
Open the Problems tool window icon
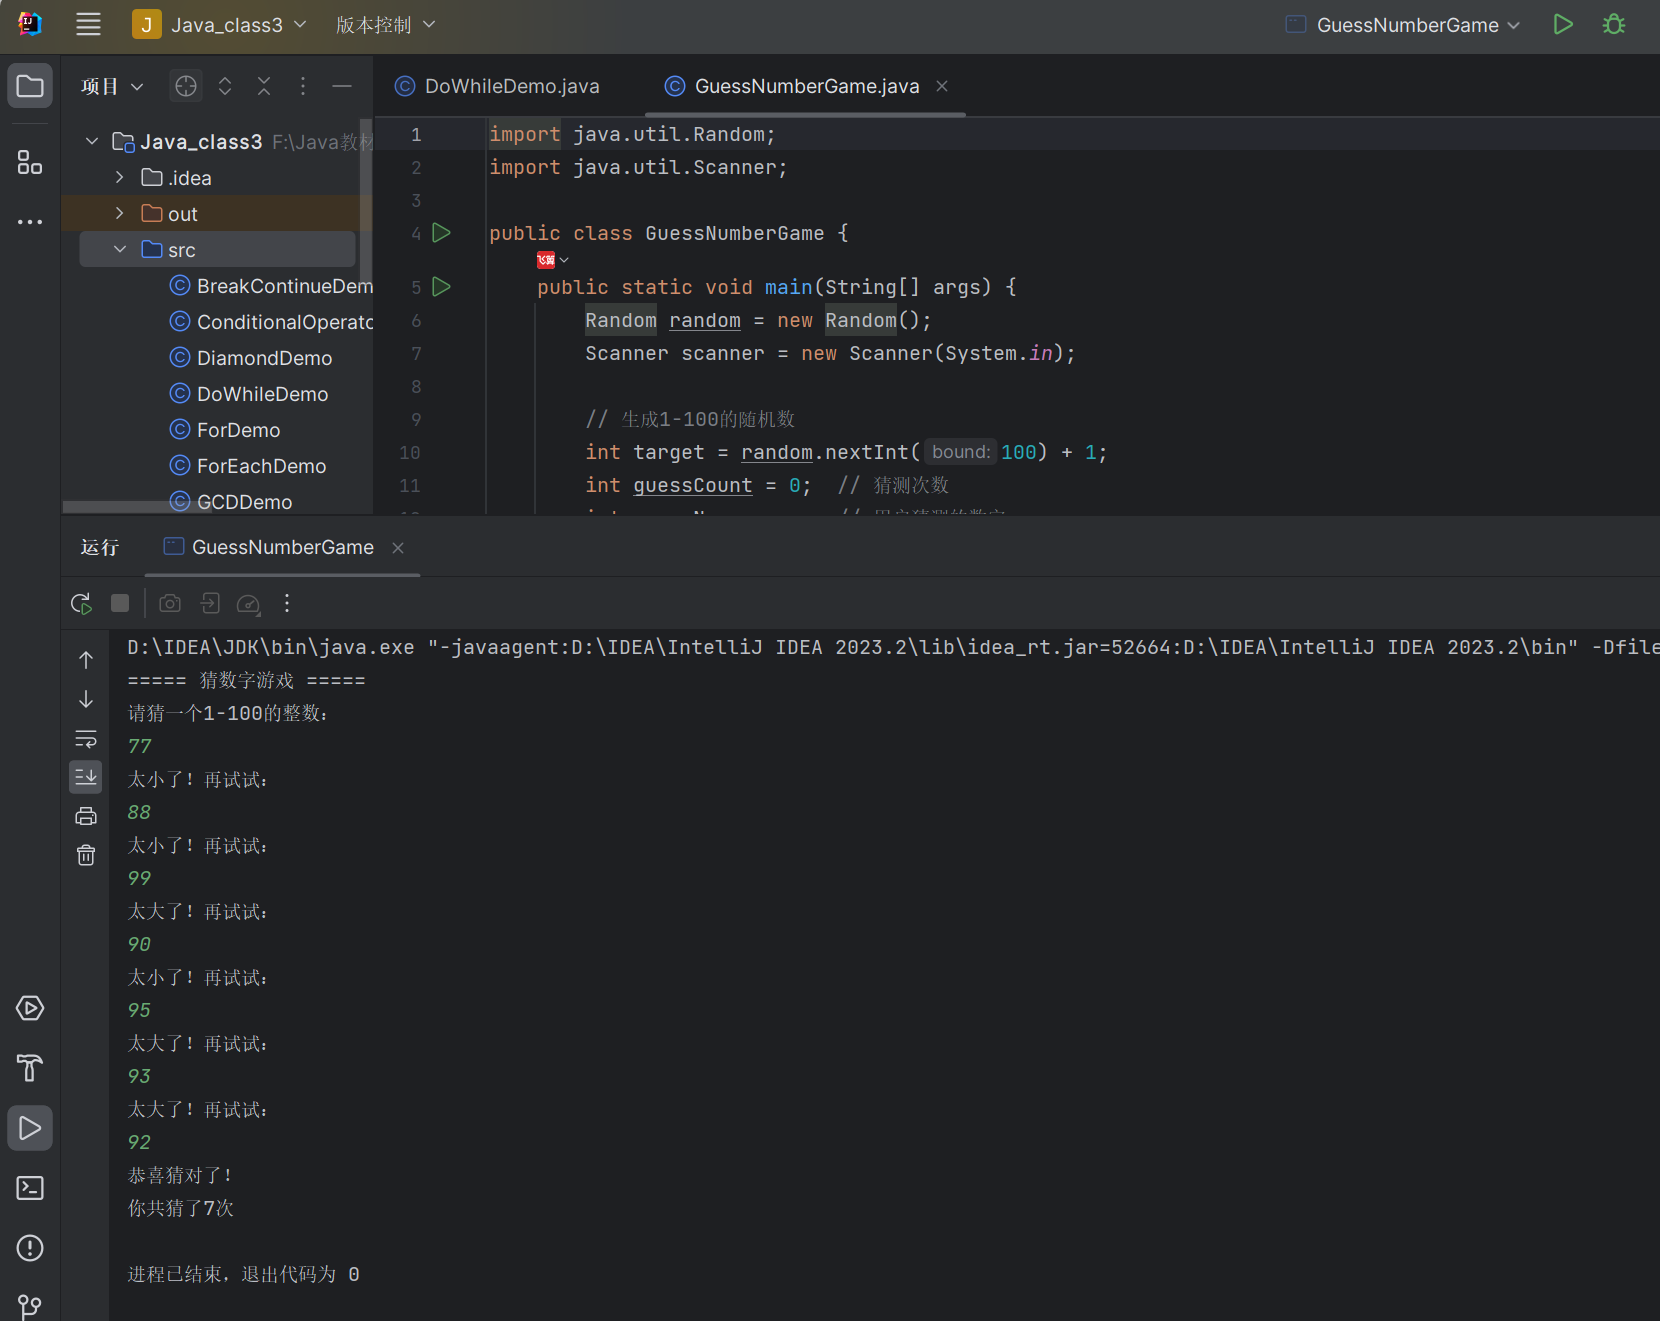30,1248
